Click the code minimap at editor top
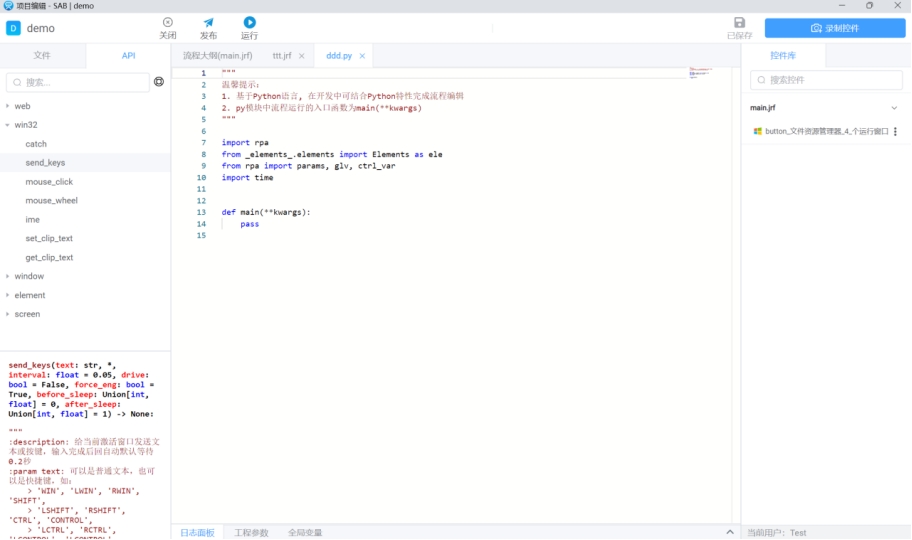Screen dimensions: 912x540 pyautogui.click(x=700, y=72)
